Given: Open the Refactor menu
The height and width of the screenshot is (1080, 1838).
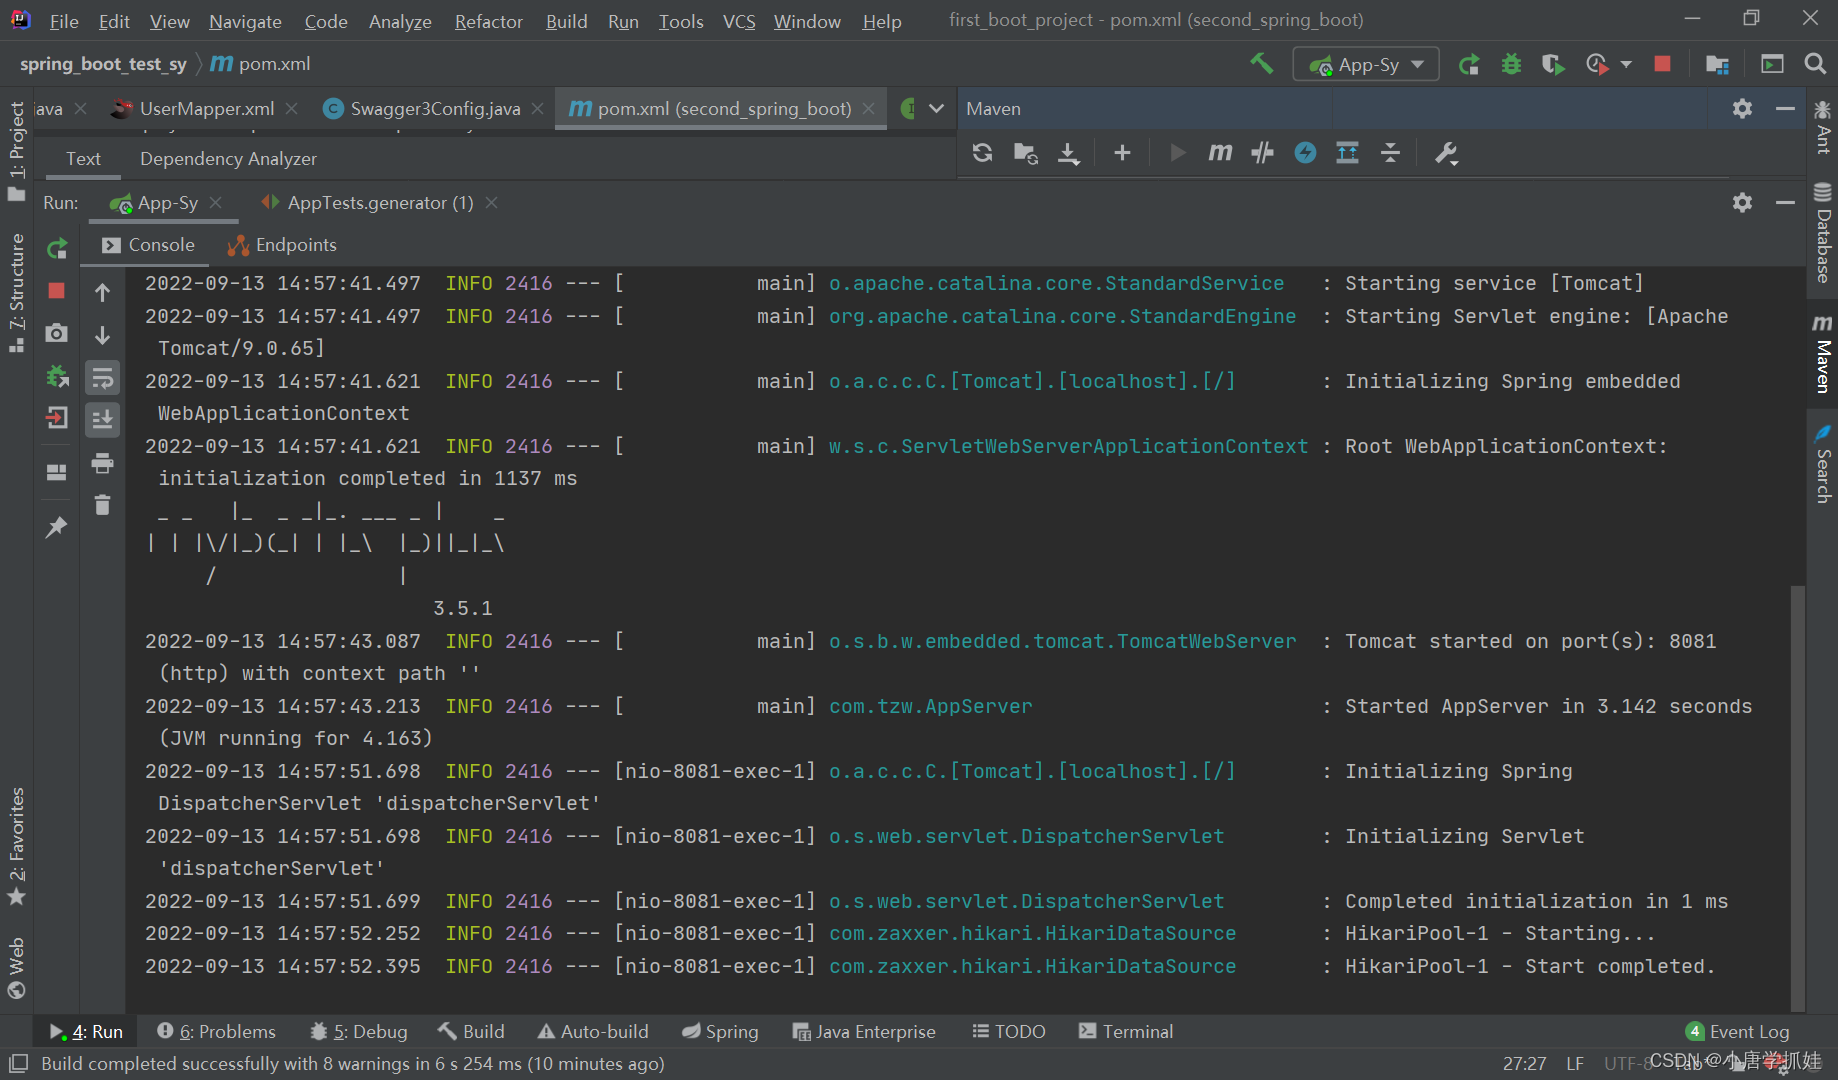Looking at the screenshot, I should click(x=488, y=21).
